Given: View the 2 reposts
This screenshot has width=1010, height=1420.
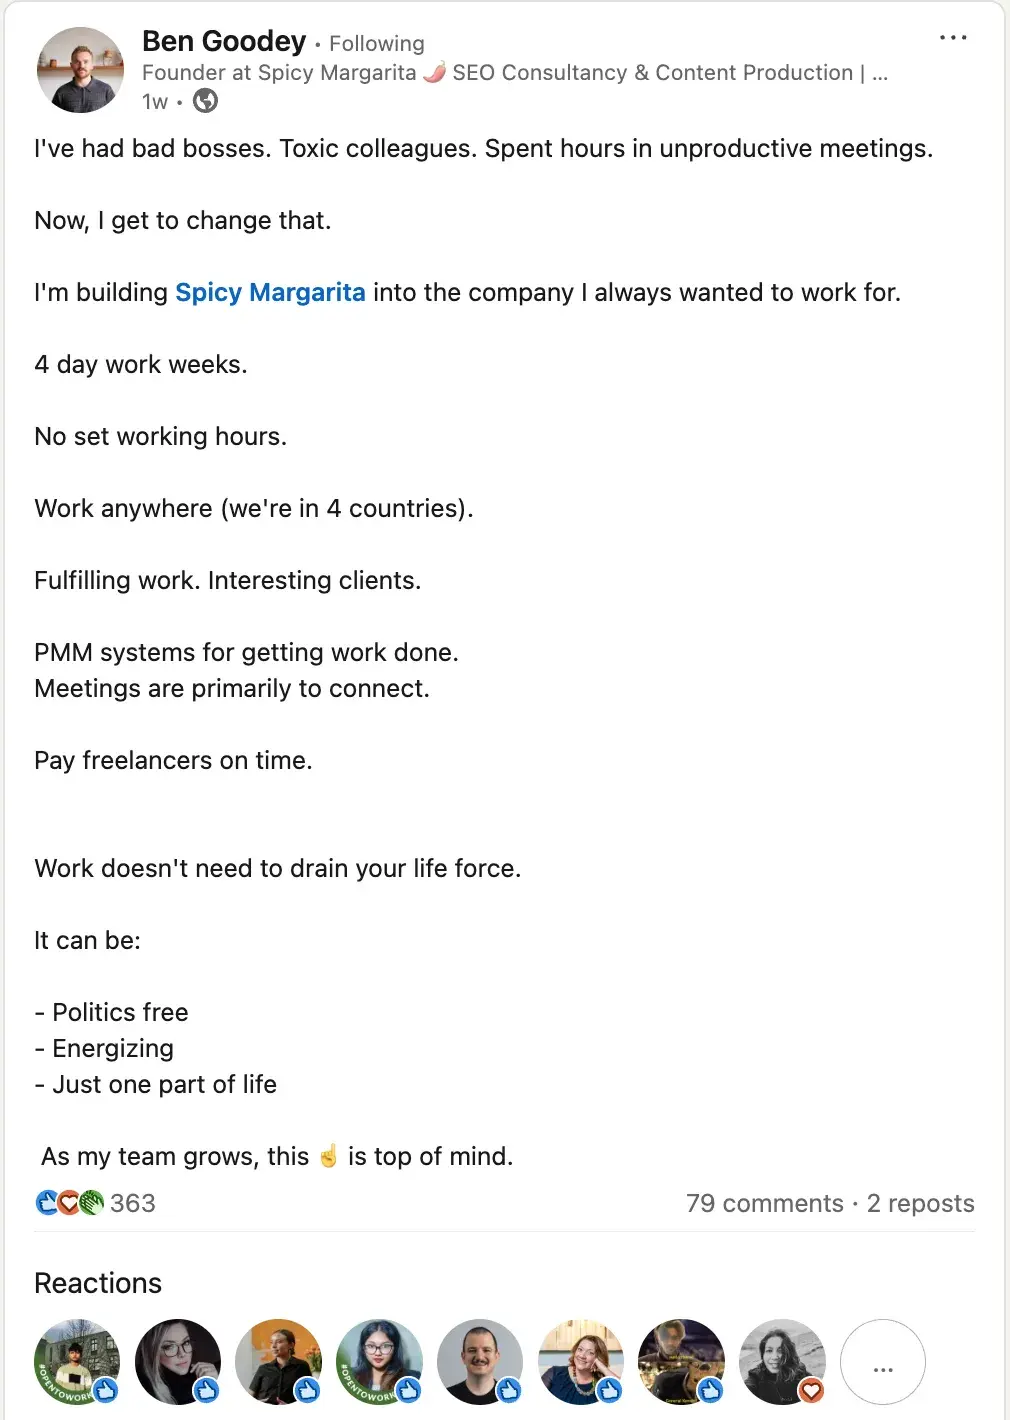Looking at the screenshot, I should coord(920,1203).
